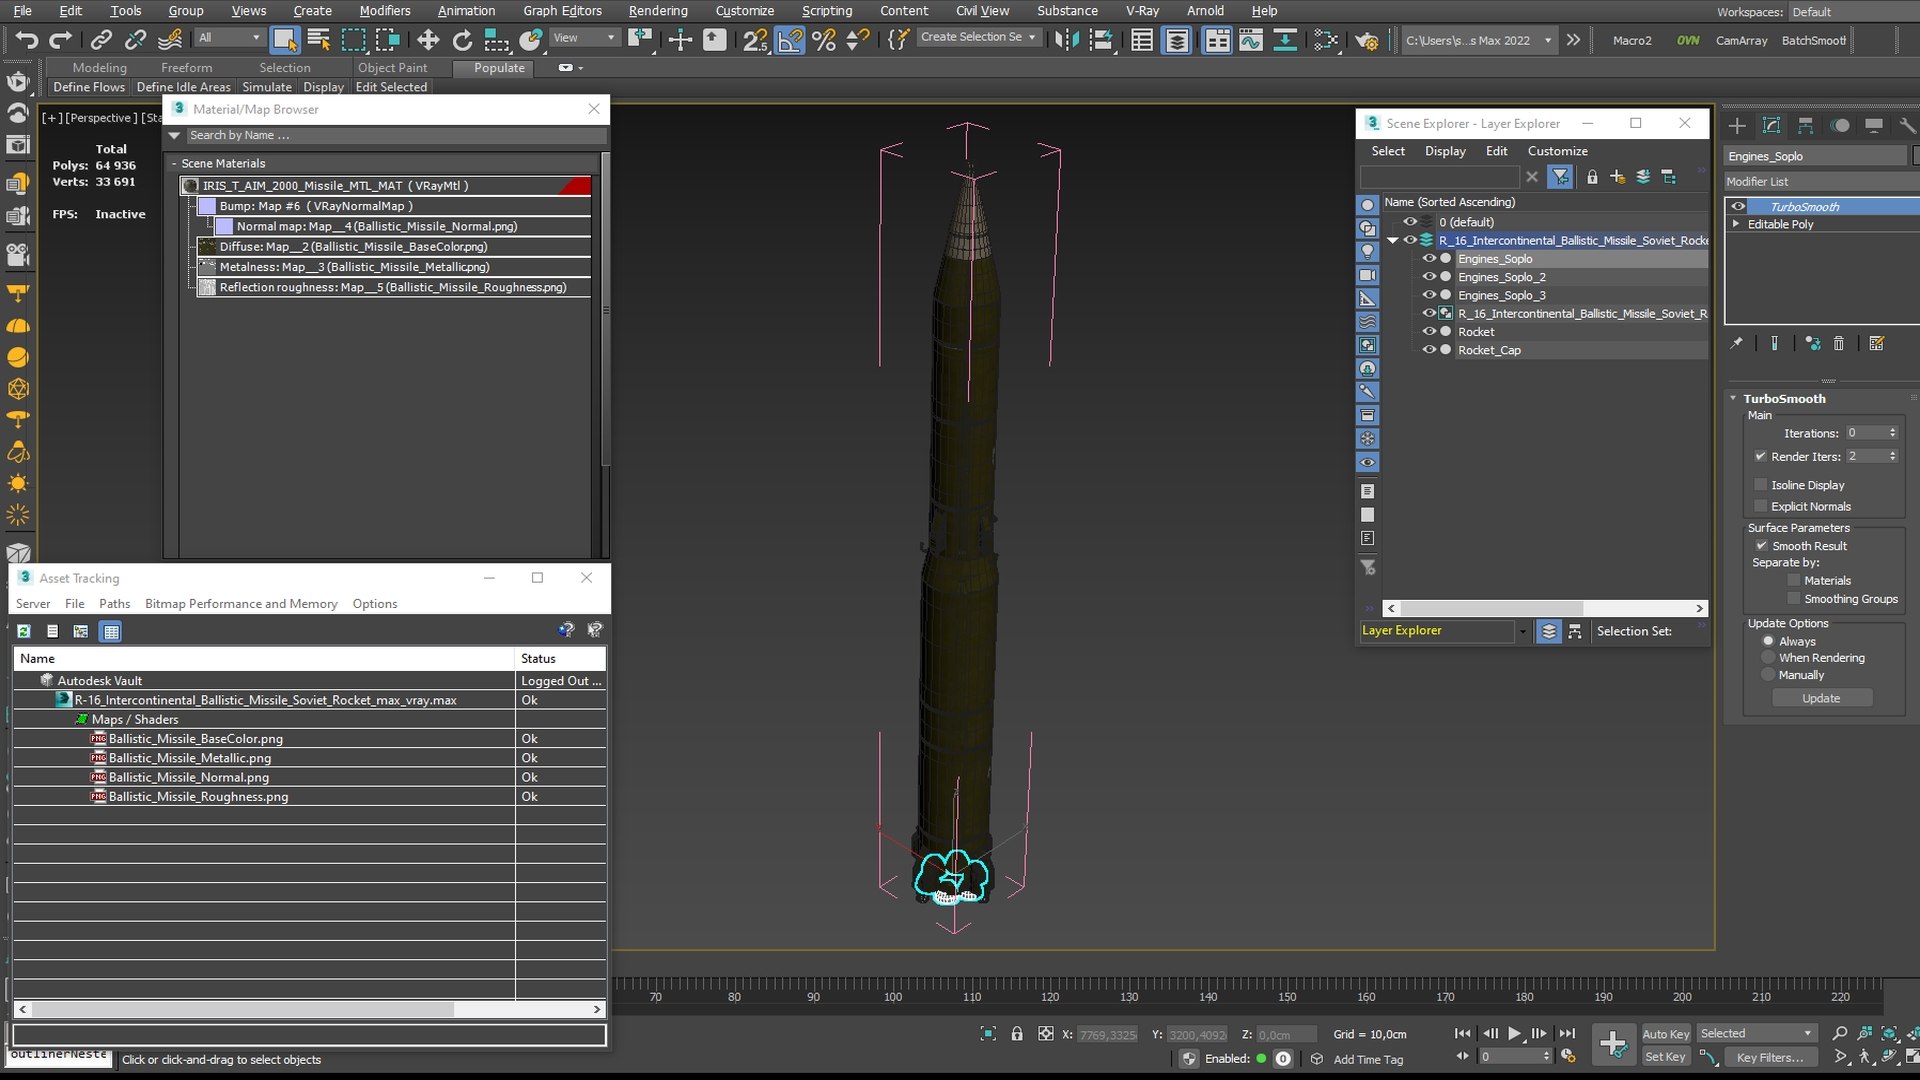Screen dimensions: 1920x1080
Task: Activate the Select and Rotate tool
Action: 462,40
